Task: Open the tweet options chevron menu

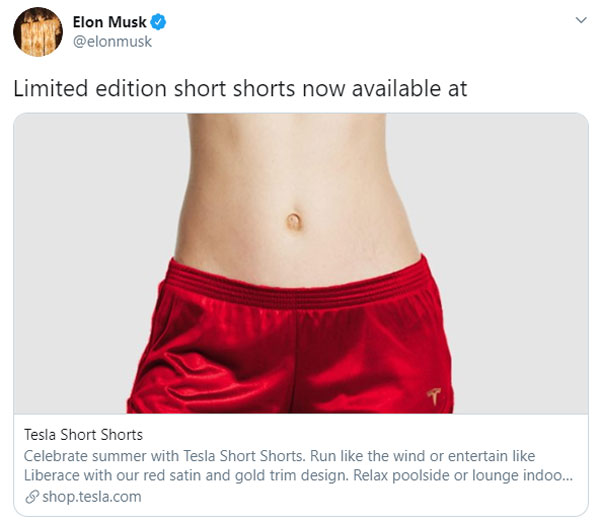Action: (x=581, y=20)
